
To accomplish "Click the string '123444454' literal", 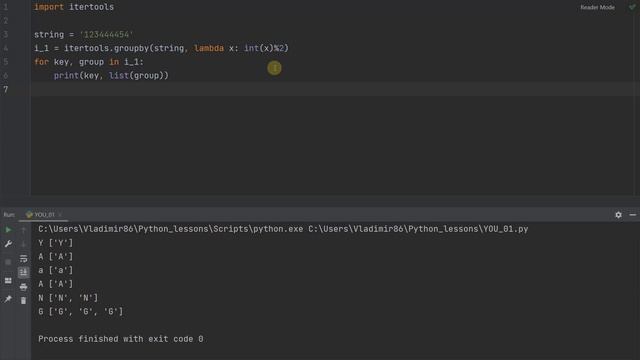I will (106, 35).
